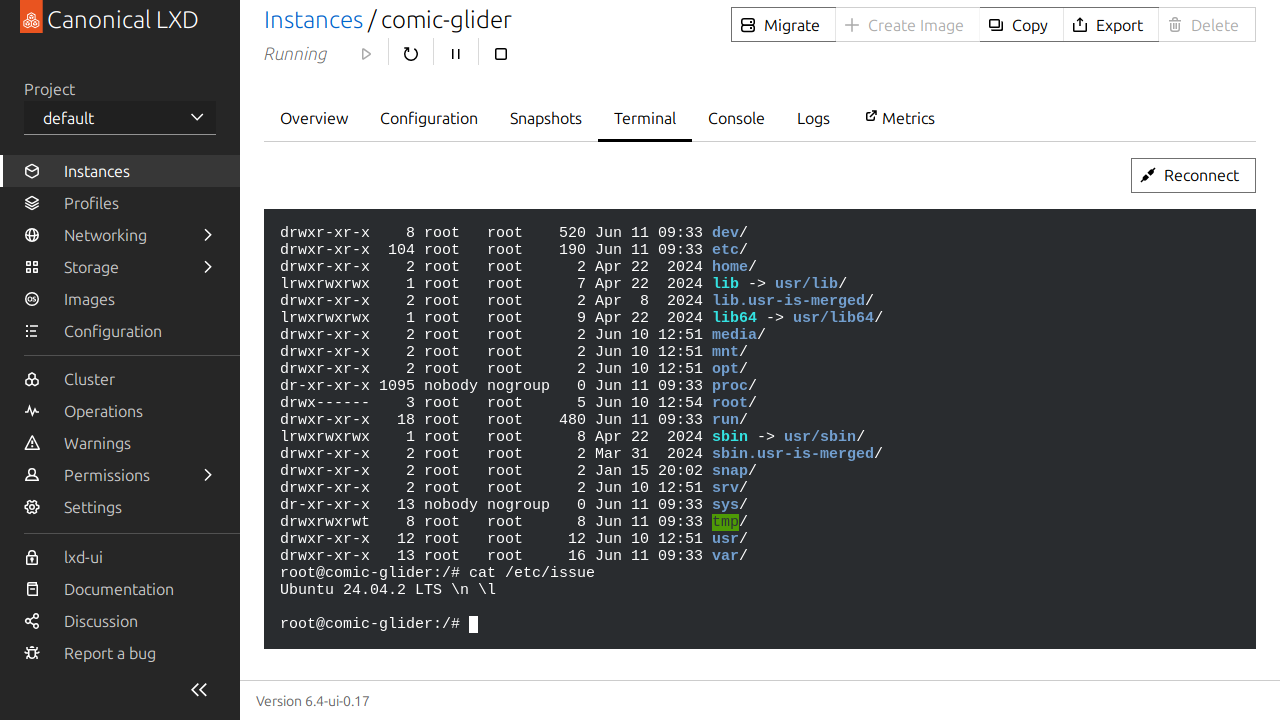This screenshot has width=1280, height=720.
Task: Collapse the sidebar with the double chevron
Action: pos(199,689)
